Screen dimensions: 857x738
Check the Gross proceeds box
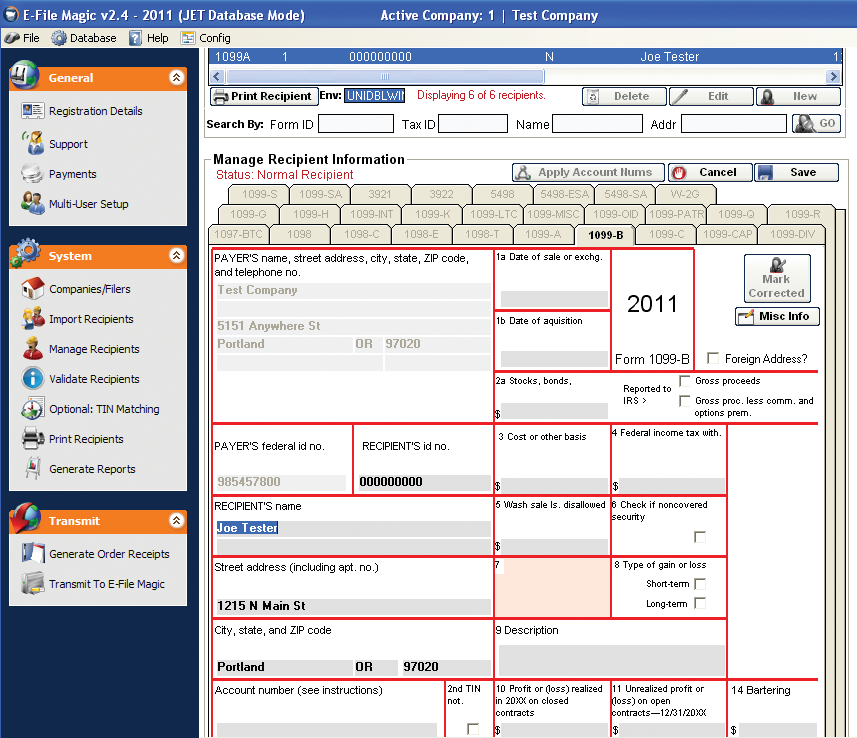tap(685, 381)
